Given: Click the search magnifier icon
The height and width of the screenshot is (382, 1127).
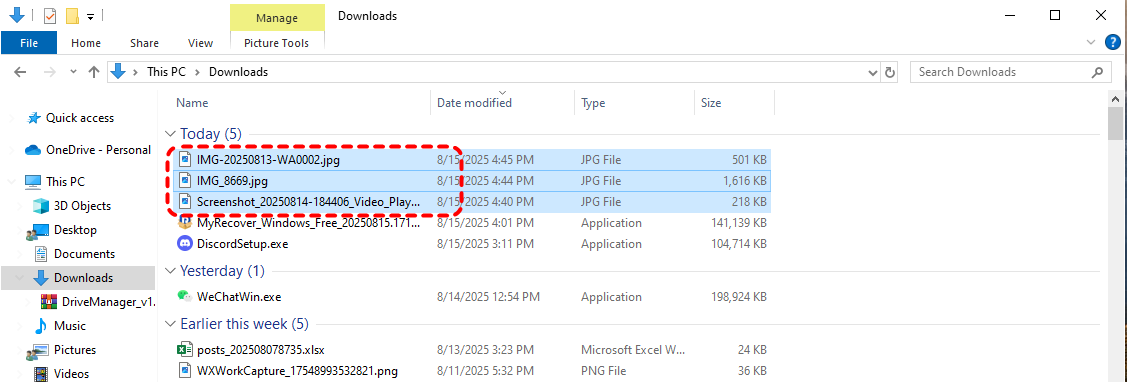Looking at the screenshot, I should (x=1098, y=72).
